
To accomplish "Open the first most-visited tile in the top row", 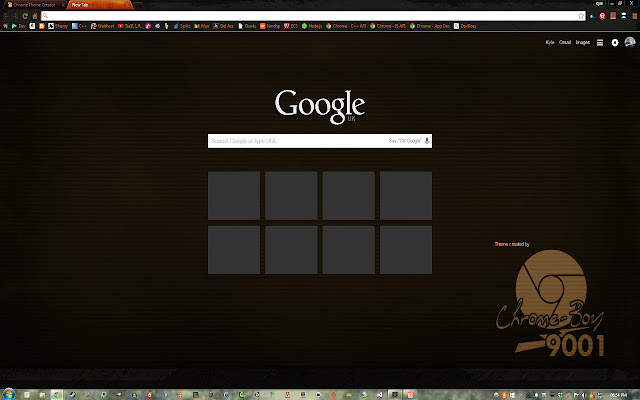I will 234,196.
